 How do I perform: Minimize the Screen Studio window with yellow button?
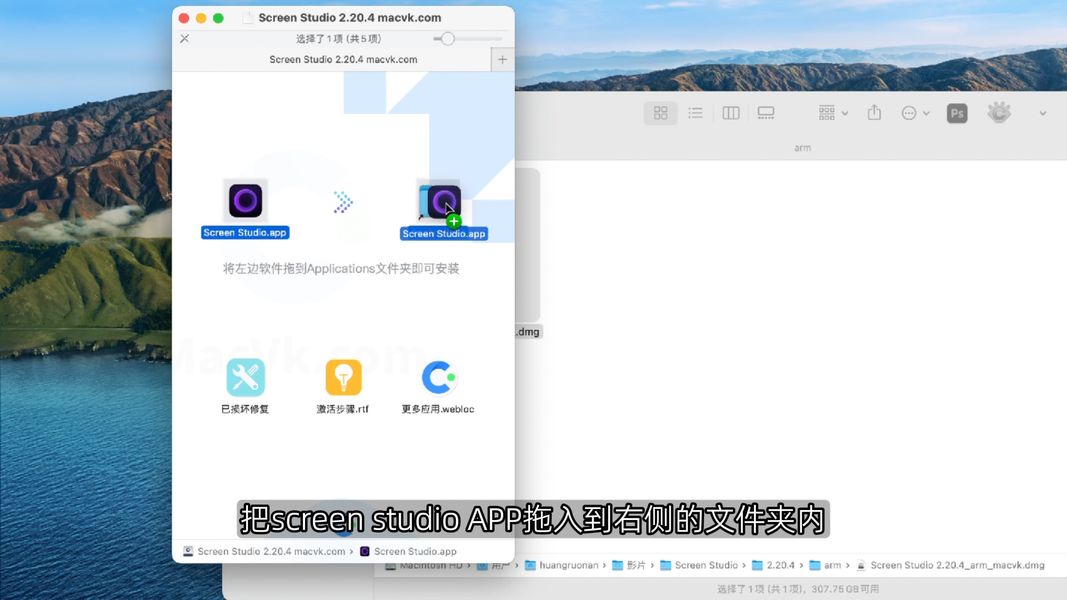click(201, 18)
